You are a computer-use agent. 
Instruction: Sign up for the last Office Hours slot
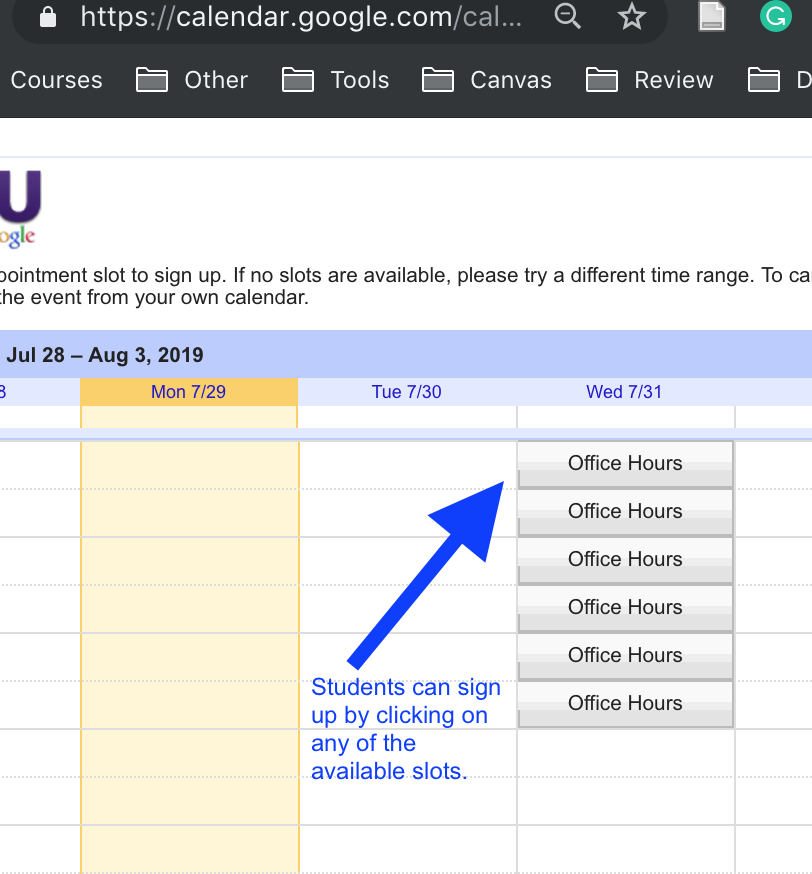tap(625, 704)
